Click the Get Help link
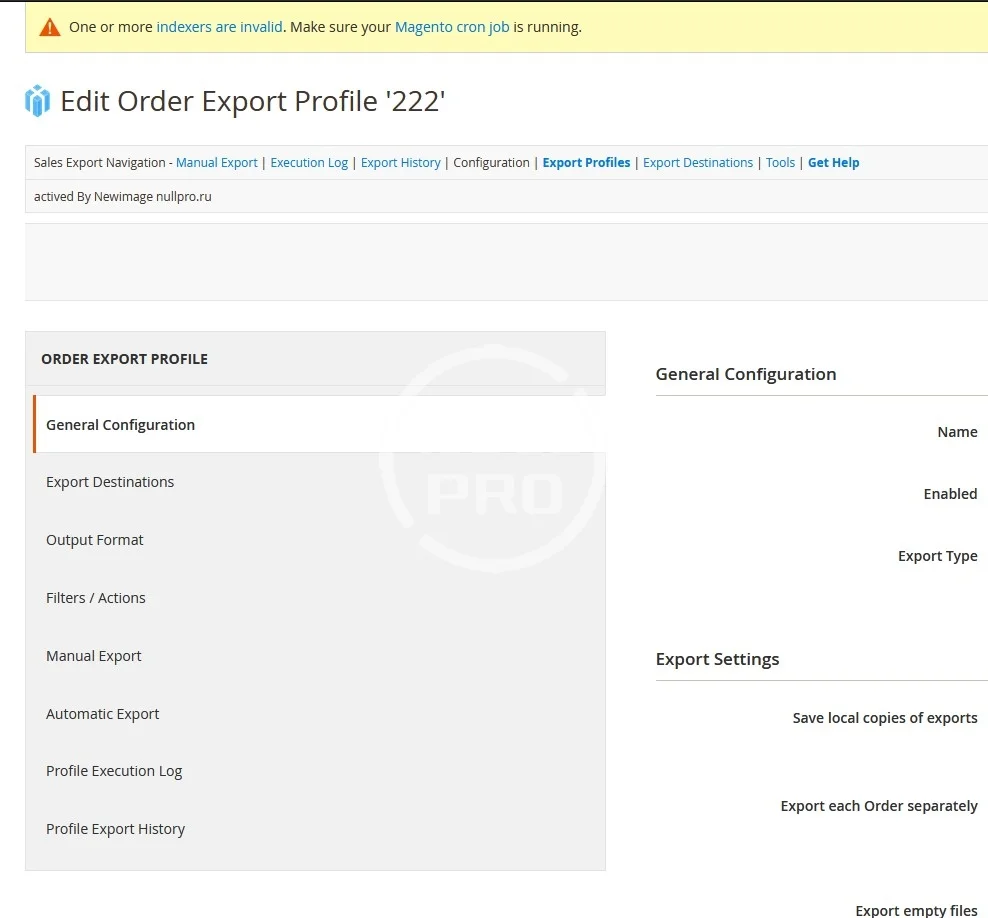 point(833,163)
